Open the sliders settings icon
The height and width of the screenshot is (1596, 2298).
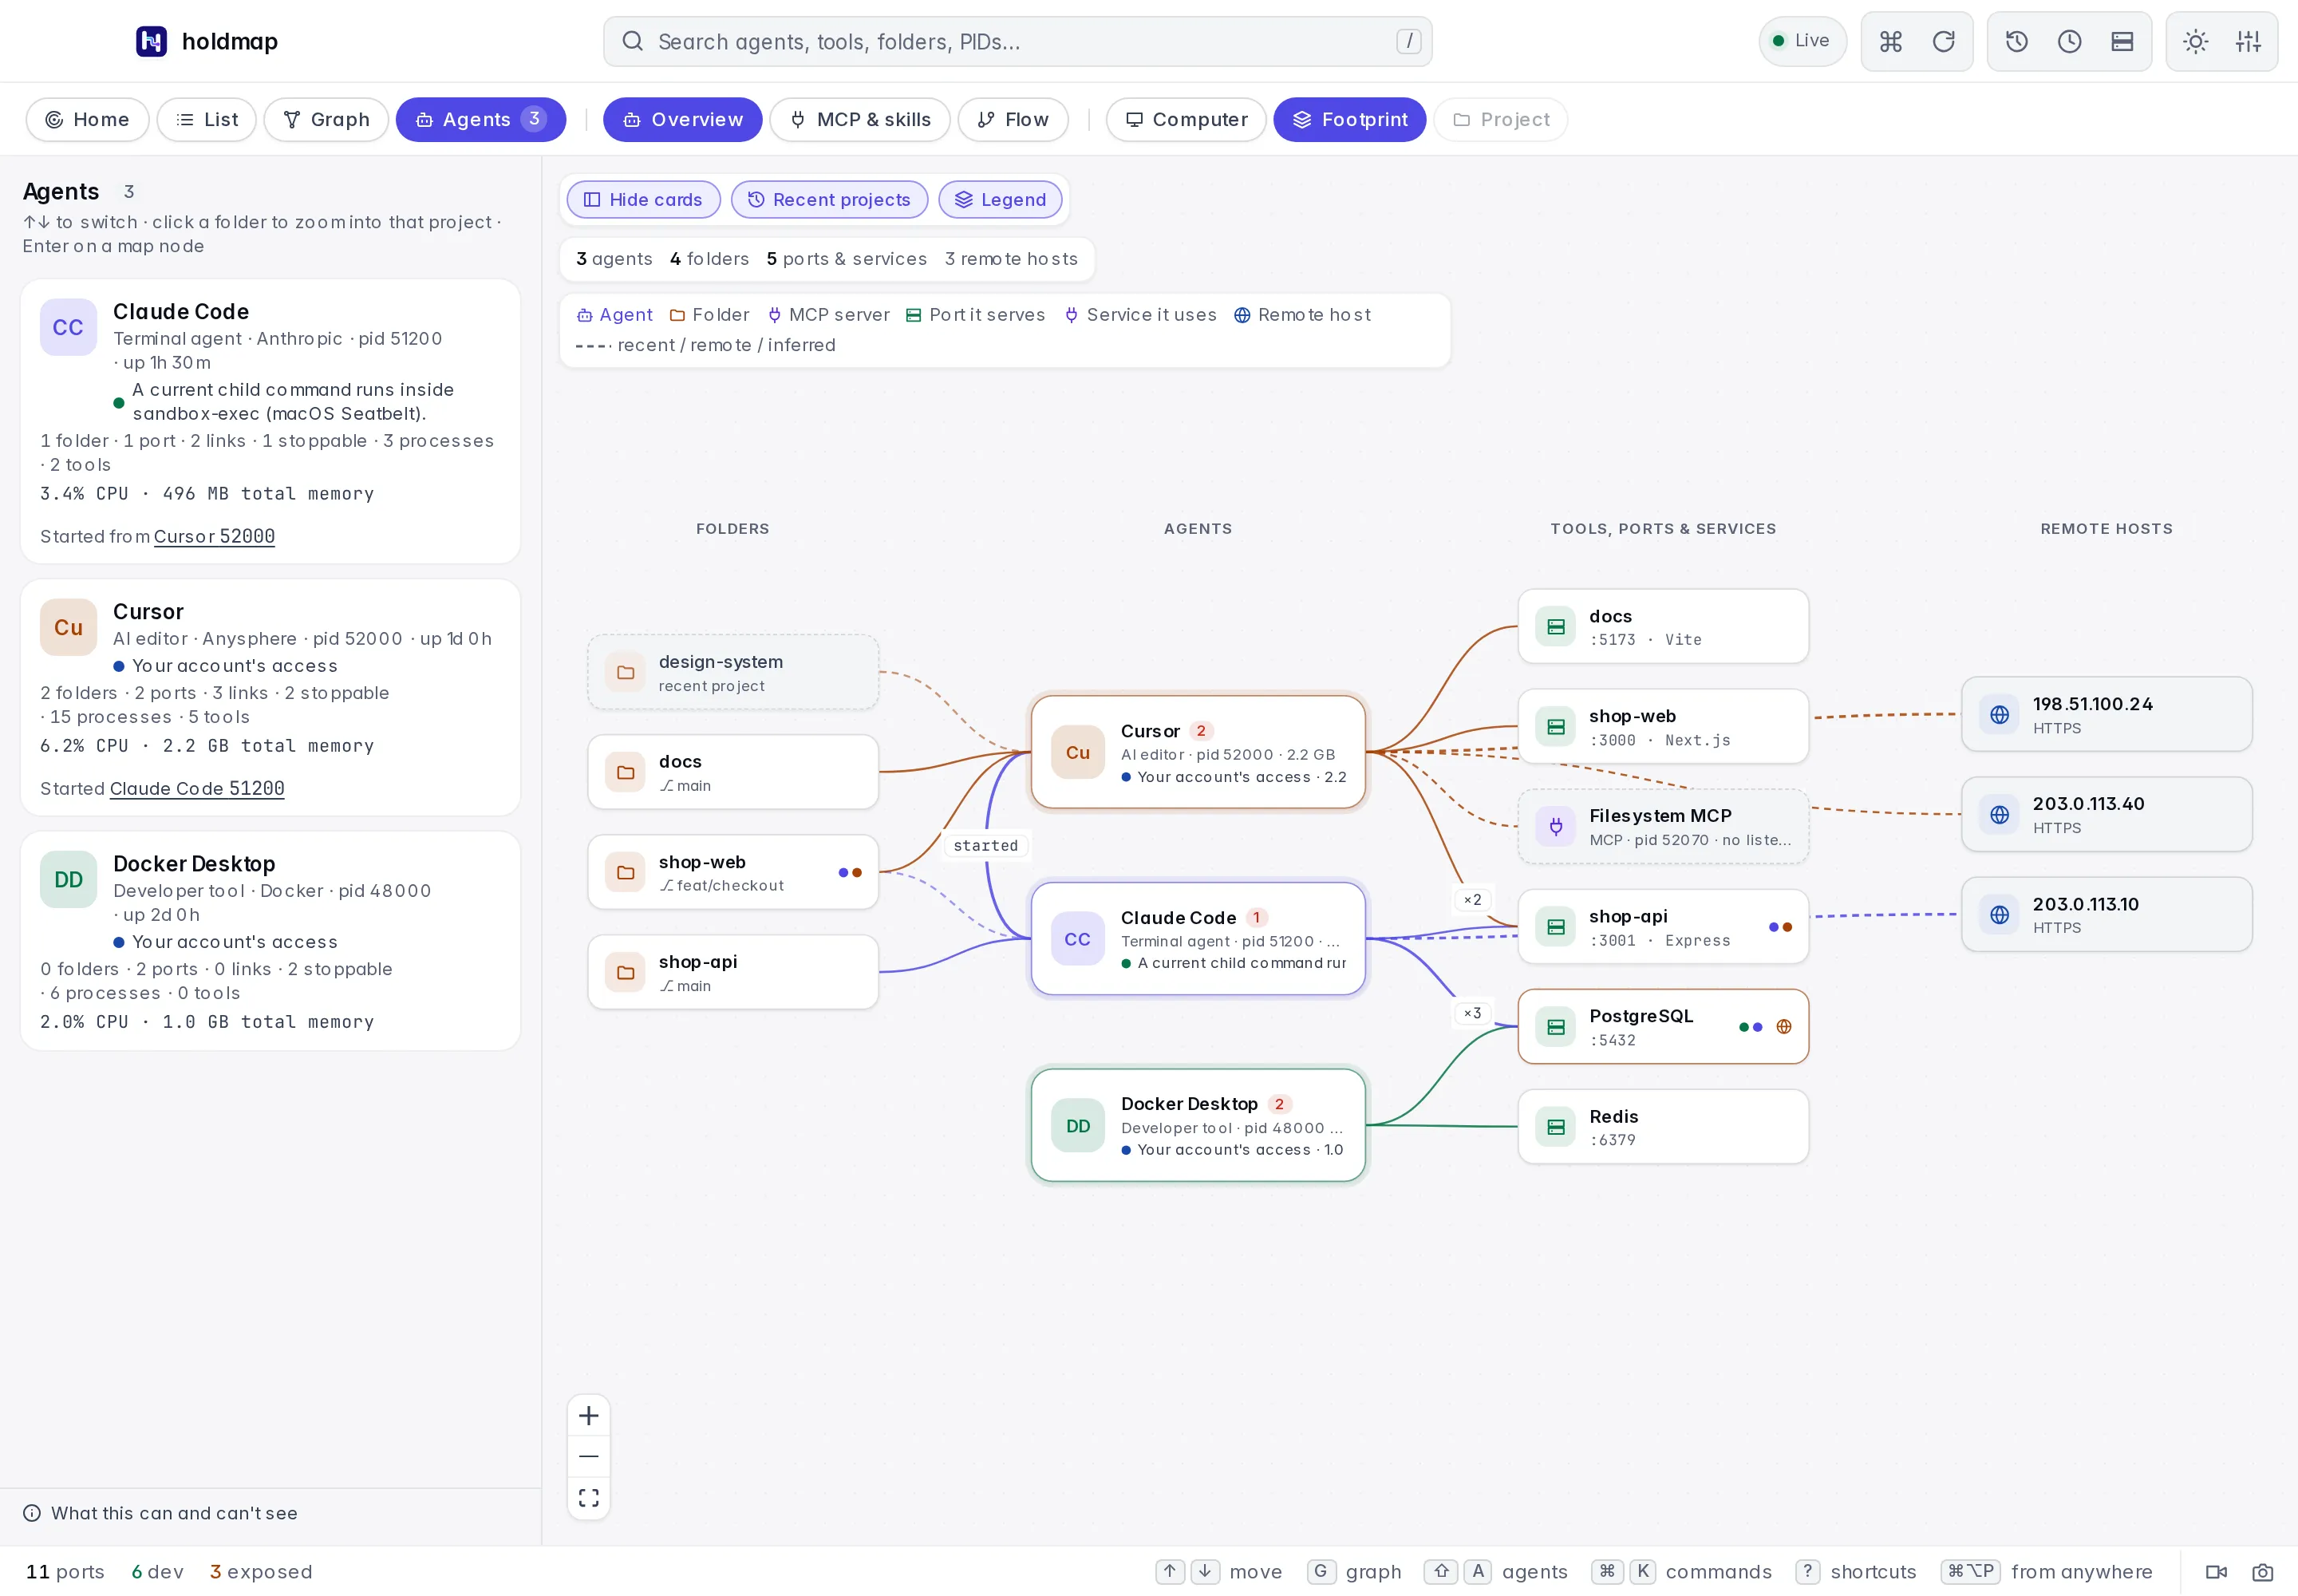2248,41
